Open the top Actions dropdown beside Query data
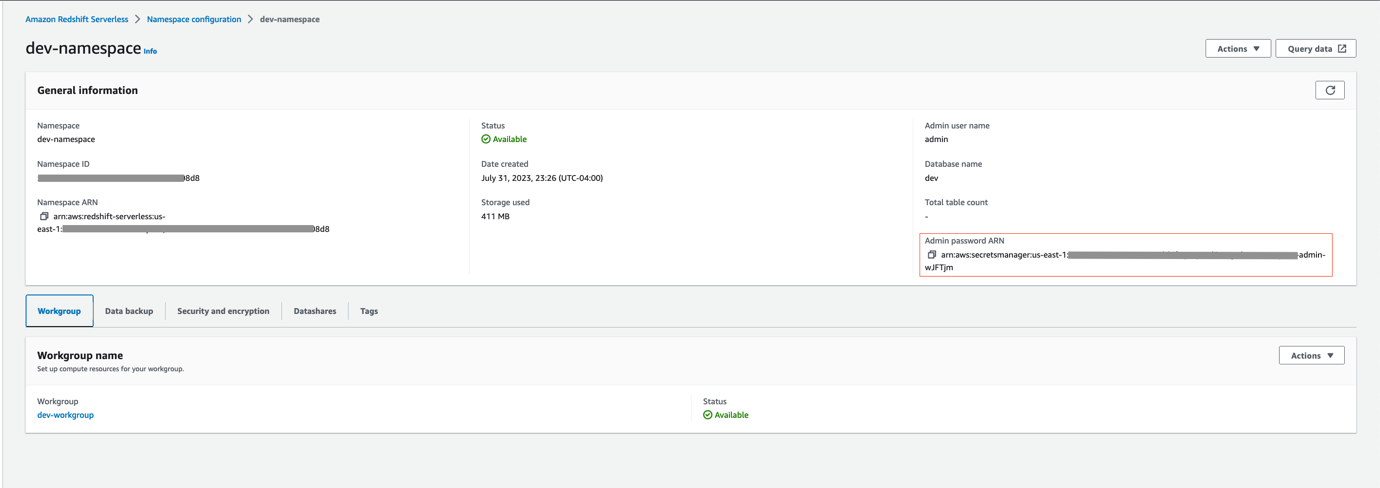 click(x=1238, y=48)
